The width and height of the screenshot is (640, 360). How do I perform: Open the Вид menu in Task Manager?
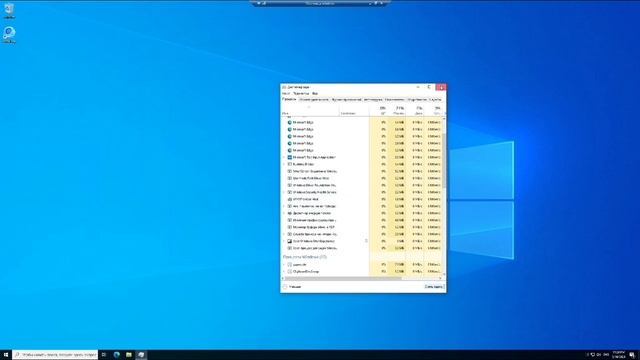315,93
